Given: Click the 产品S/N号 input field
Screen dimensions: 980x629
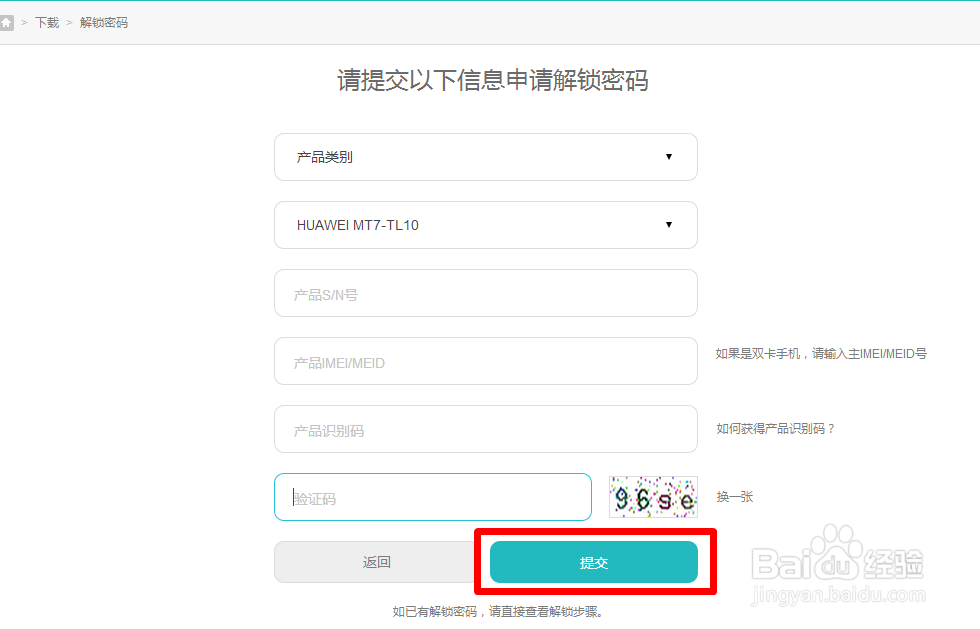Looking at the screenshot, I should [x=485, y=293].
